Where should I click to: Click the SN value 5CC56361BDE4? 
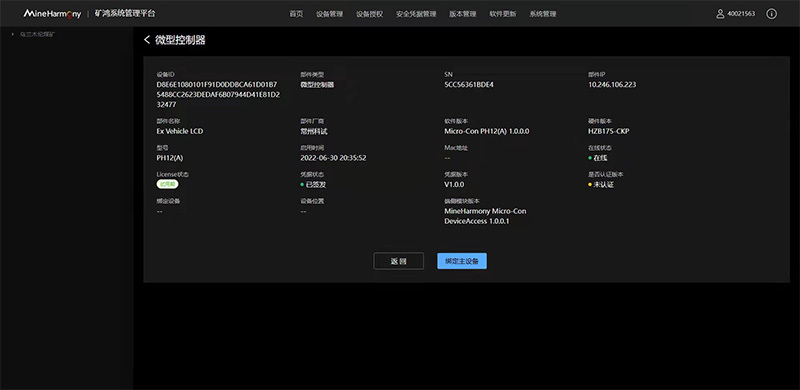tap(469, 85)
